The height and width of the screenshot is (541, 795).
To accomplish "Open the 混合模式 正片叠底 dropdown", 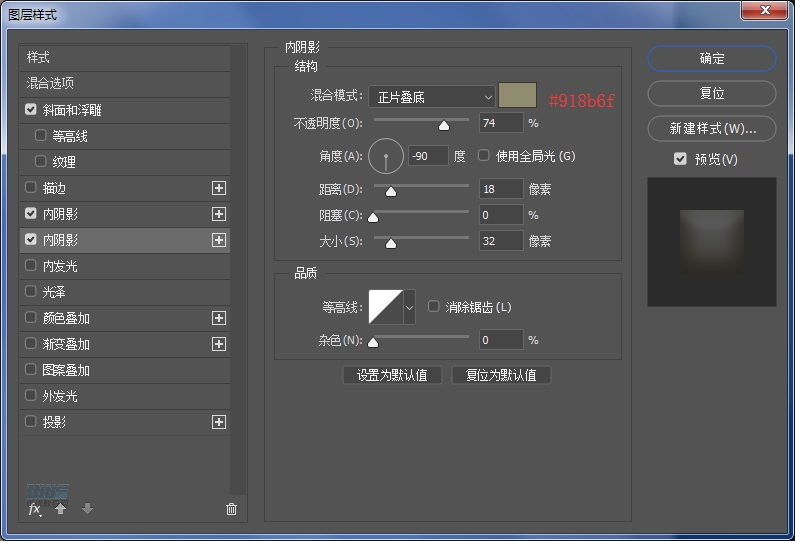I will (432, 97).
